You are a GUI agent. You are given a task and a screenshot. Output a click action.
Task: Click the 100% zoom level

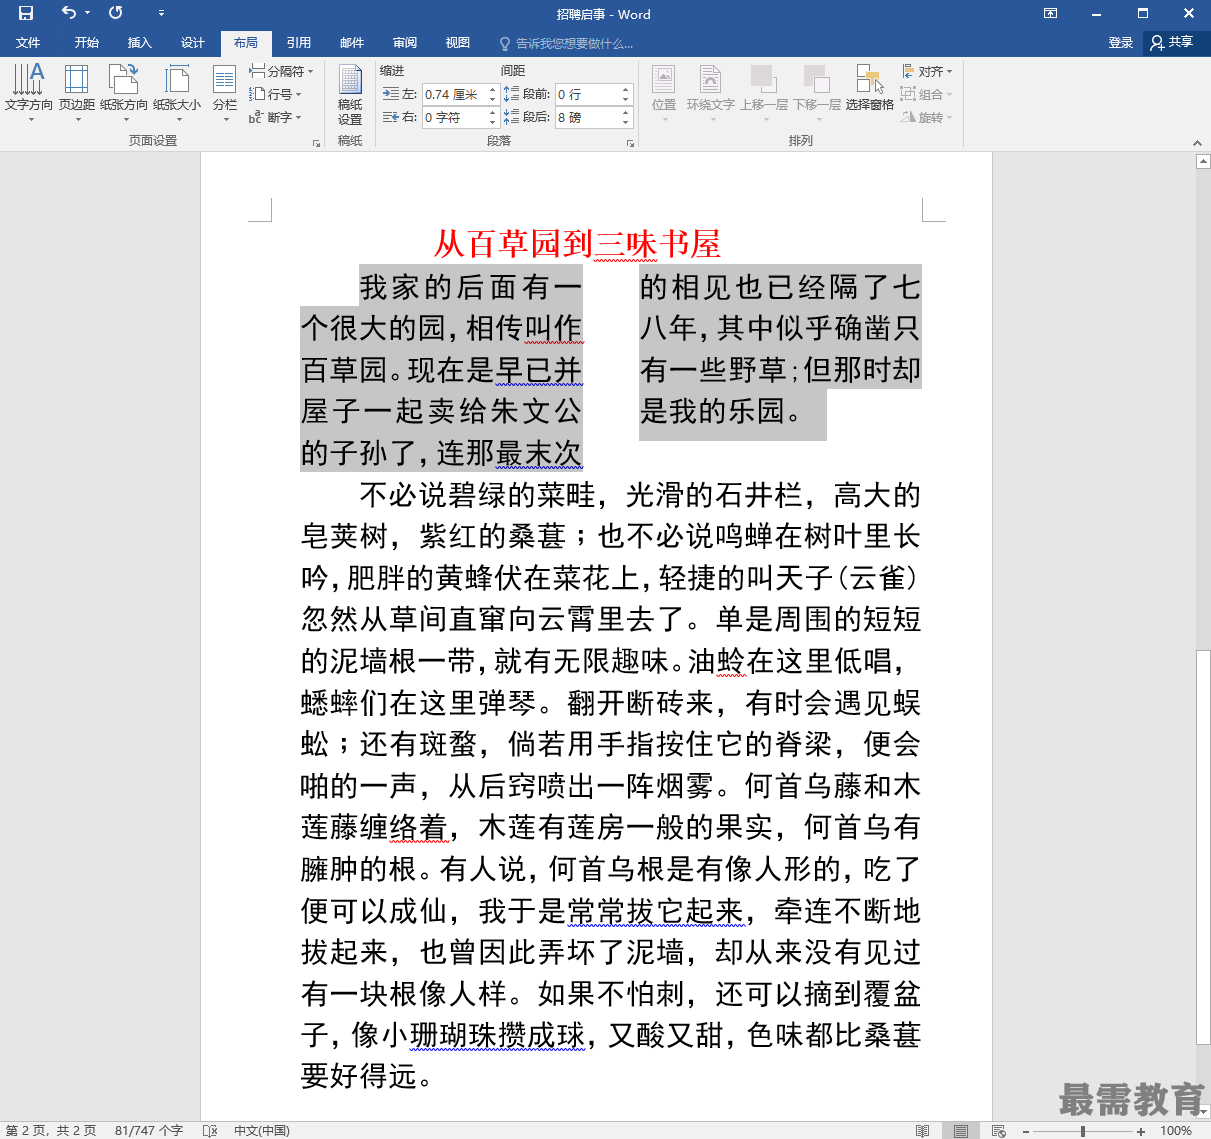coord(1176,1131)
